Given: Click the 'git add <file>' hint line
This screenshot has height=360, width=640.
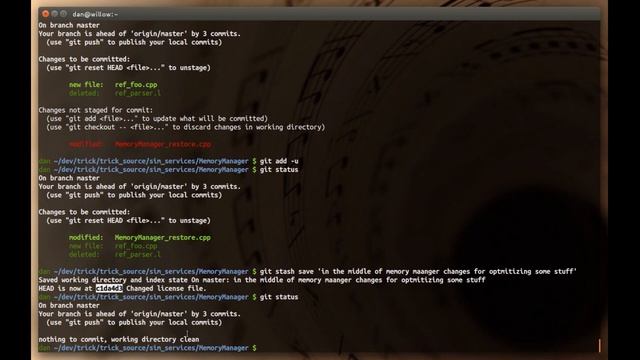Looking at the screenshot, I should (157, 118).
